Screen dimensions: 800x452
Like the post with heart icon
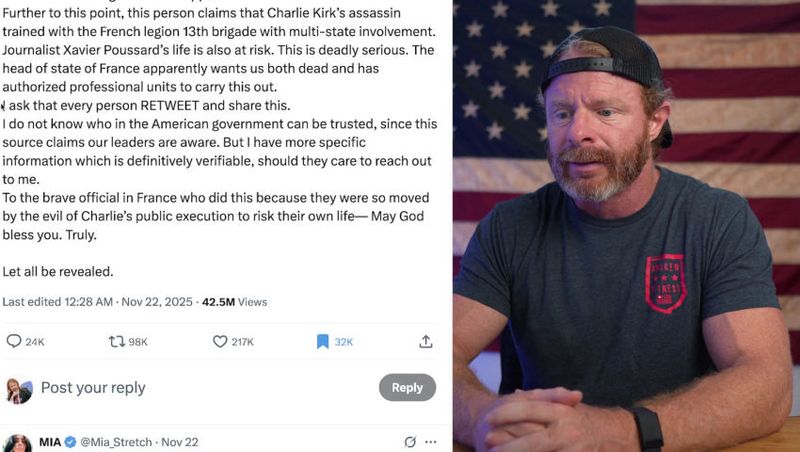[x=220, y=342]
